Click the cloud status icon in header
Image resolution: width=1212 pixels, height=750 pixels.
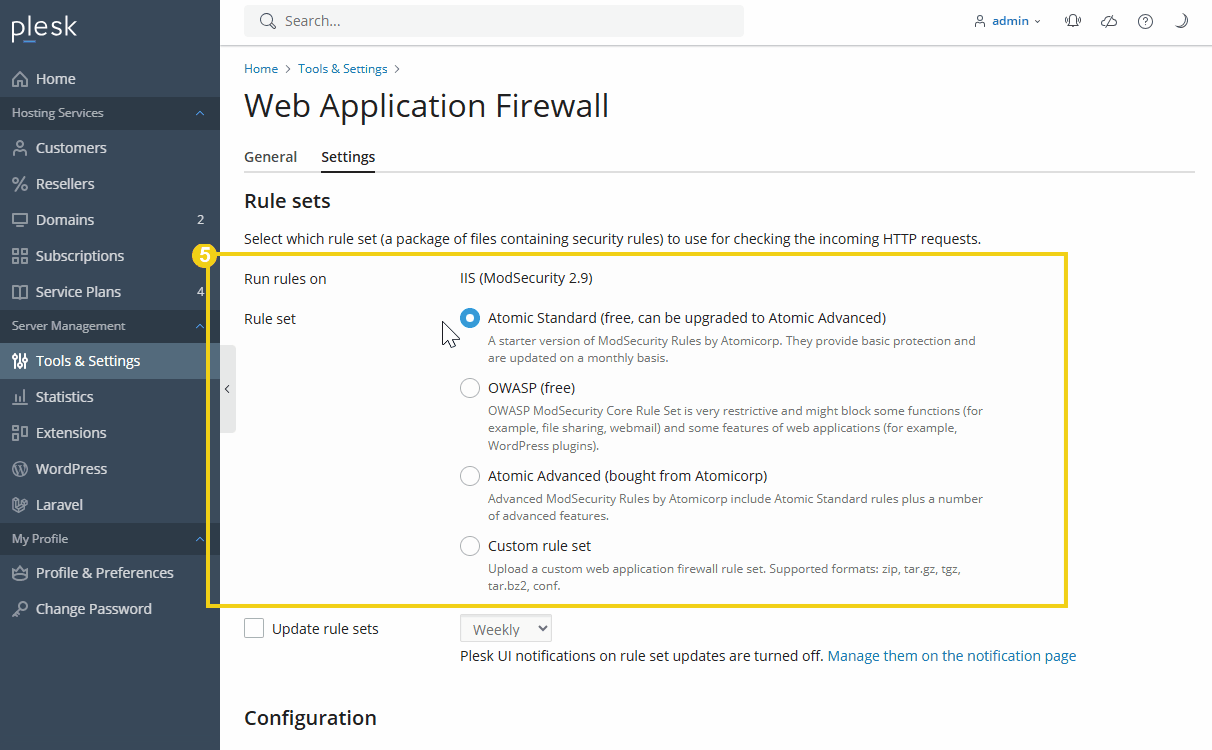[1109, 21]
